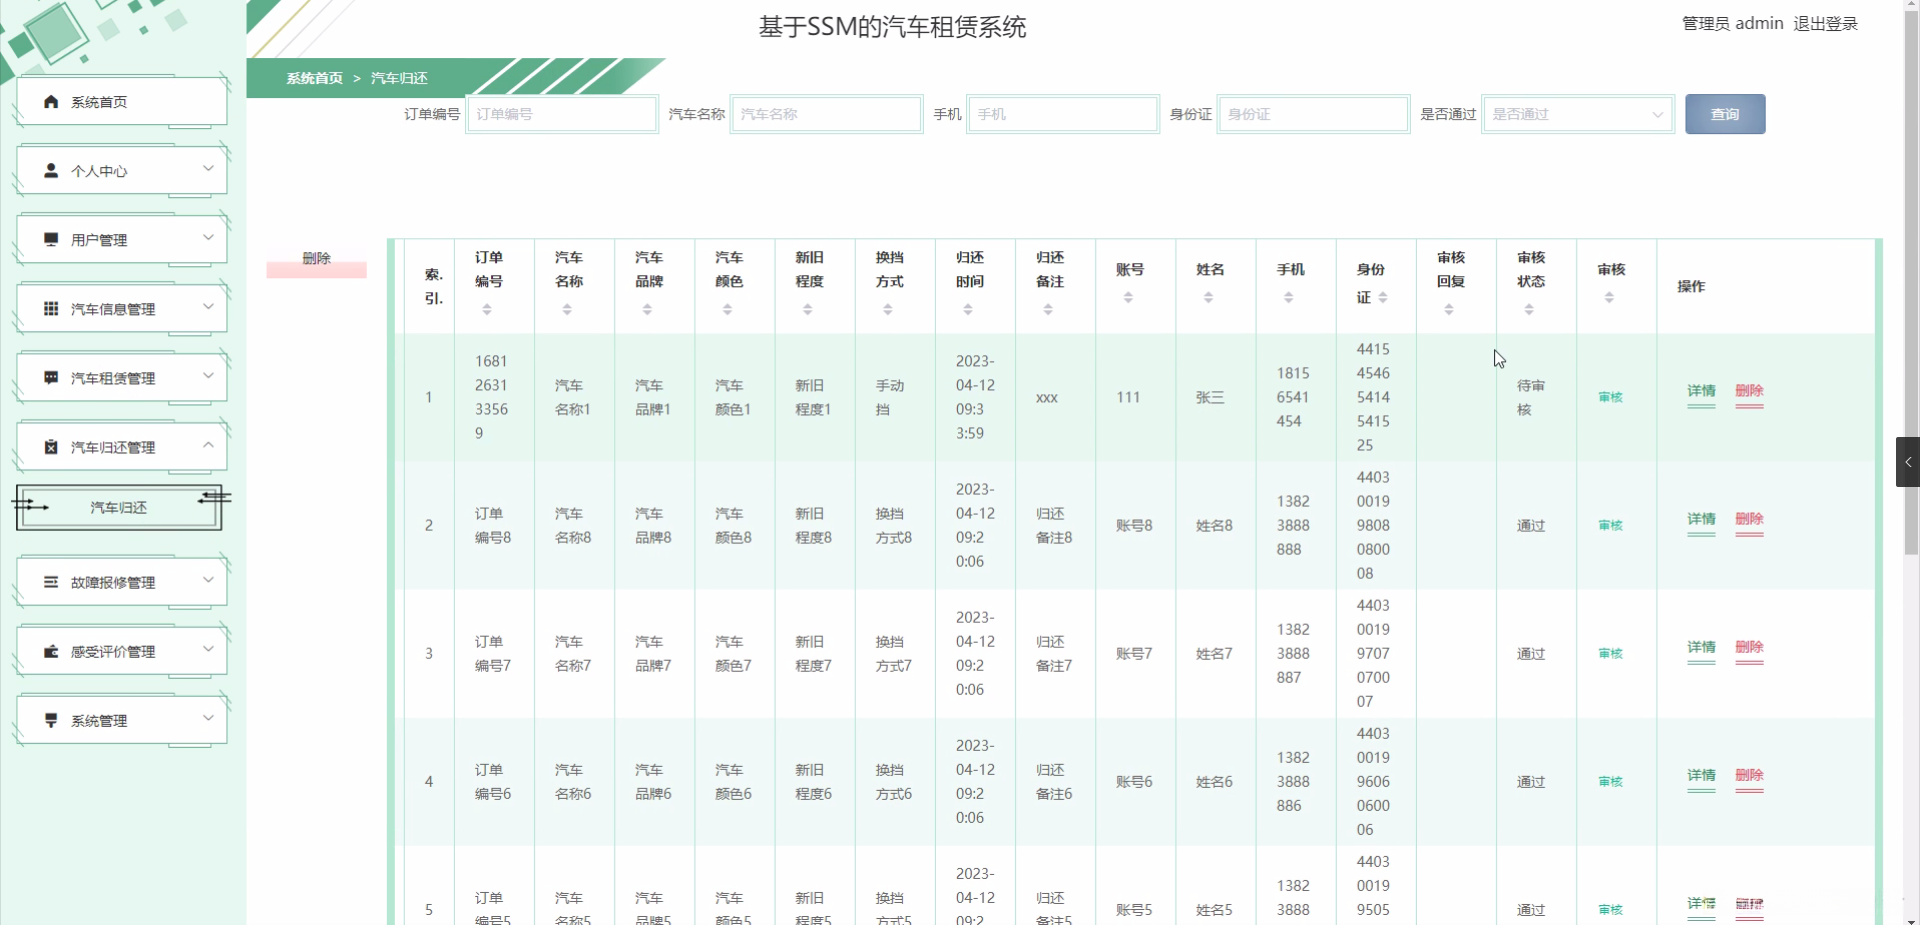Sort table by 归还备注 column arrows
The height and width of the screenshot is (925, 1920).
[x=1048, y=310]
